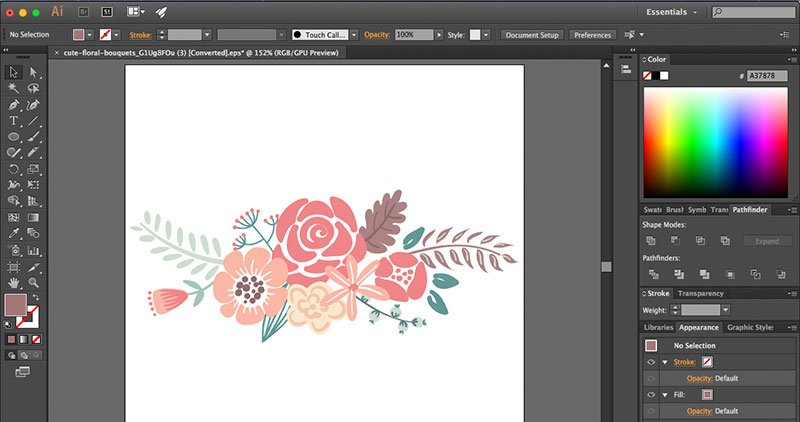The height and width of the screenshot is (422, 800).
Task: Set paint mode to Color button
Action: 12,339
